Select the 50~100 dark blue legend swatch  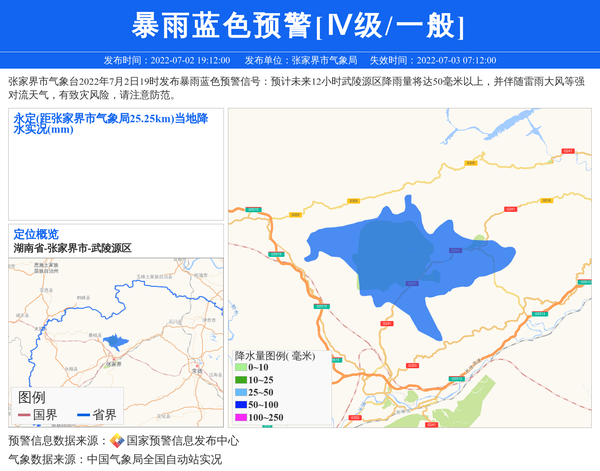point(240,405)
